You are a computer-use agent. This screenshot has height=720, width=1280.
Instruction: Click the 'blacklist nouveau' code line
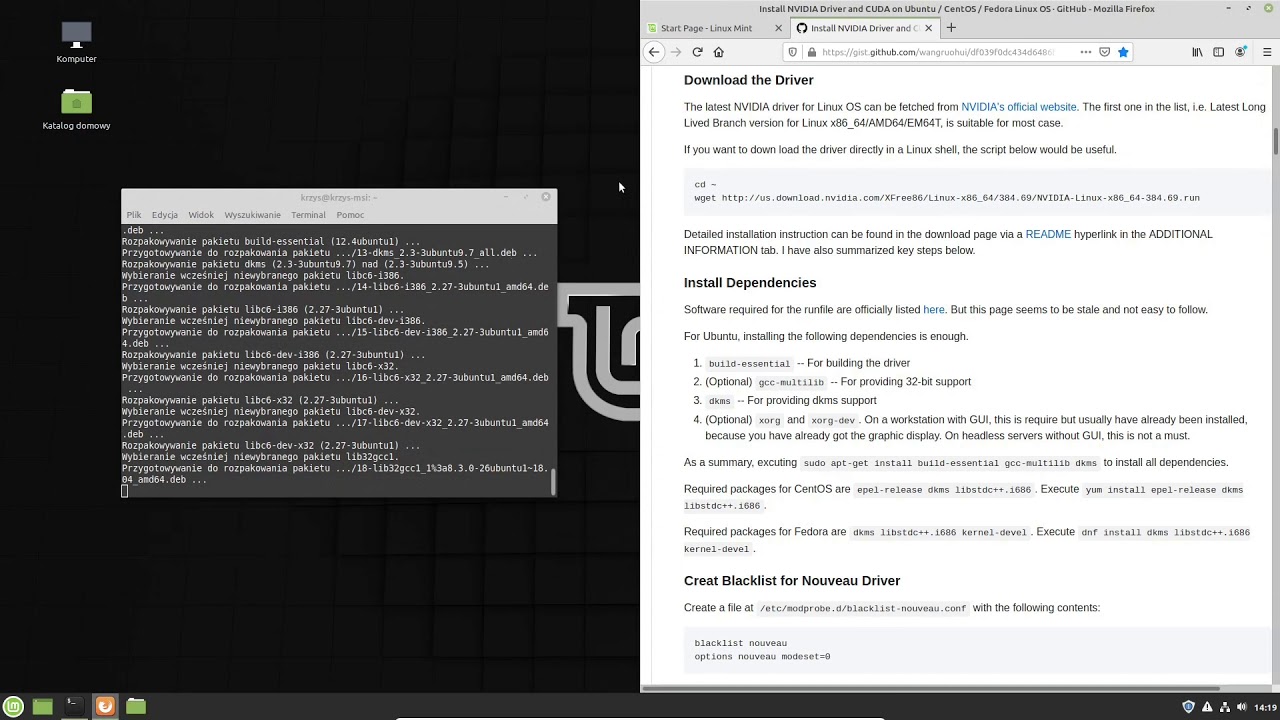740,643
